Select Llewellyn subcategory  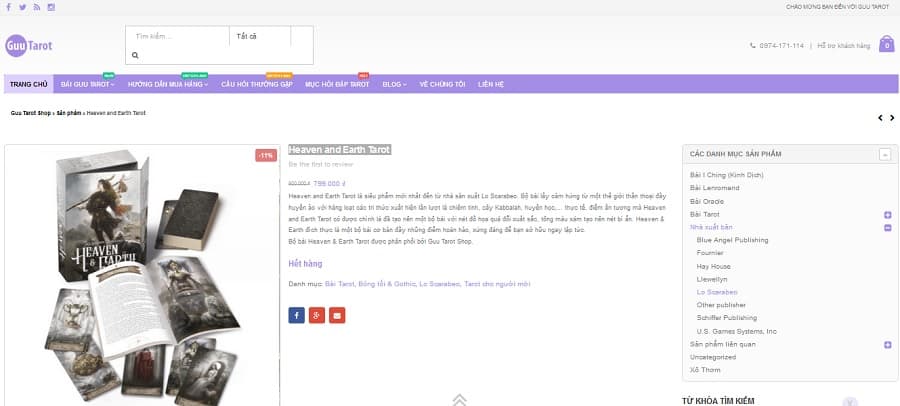(712, 279)
